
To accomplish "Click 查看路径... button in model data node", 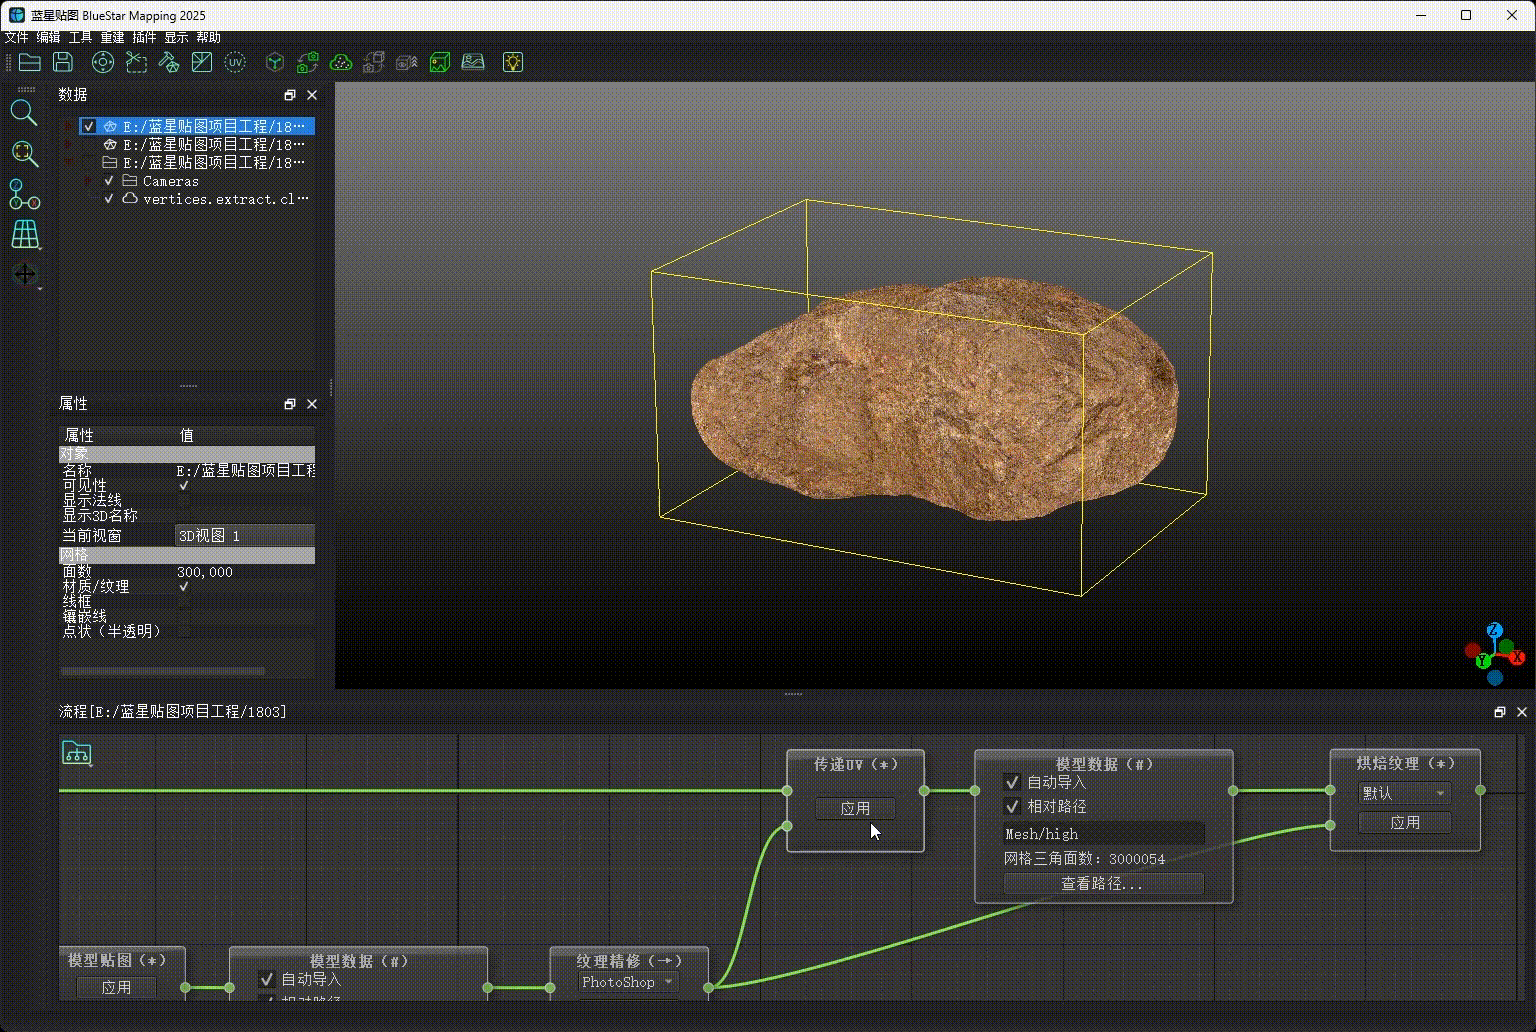I will click(1103, 884).
